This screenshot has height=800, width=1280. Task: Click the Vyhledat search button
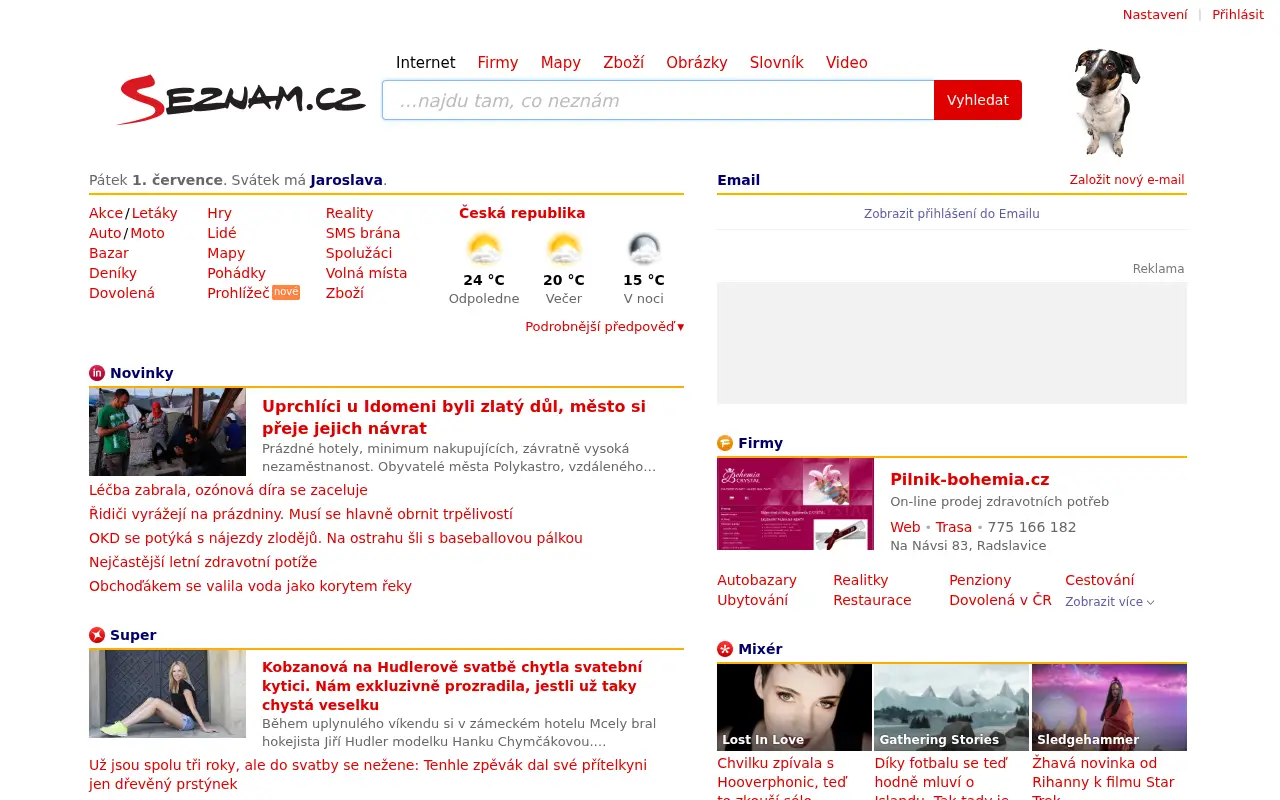[978, 100]
